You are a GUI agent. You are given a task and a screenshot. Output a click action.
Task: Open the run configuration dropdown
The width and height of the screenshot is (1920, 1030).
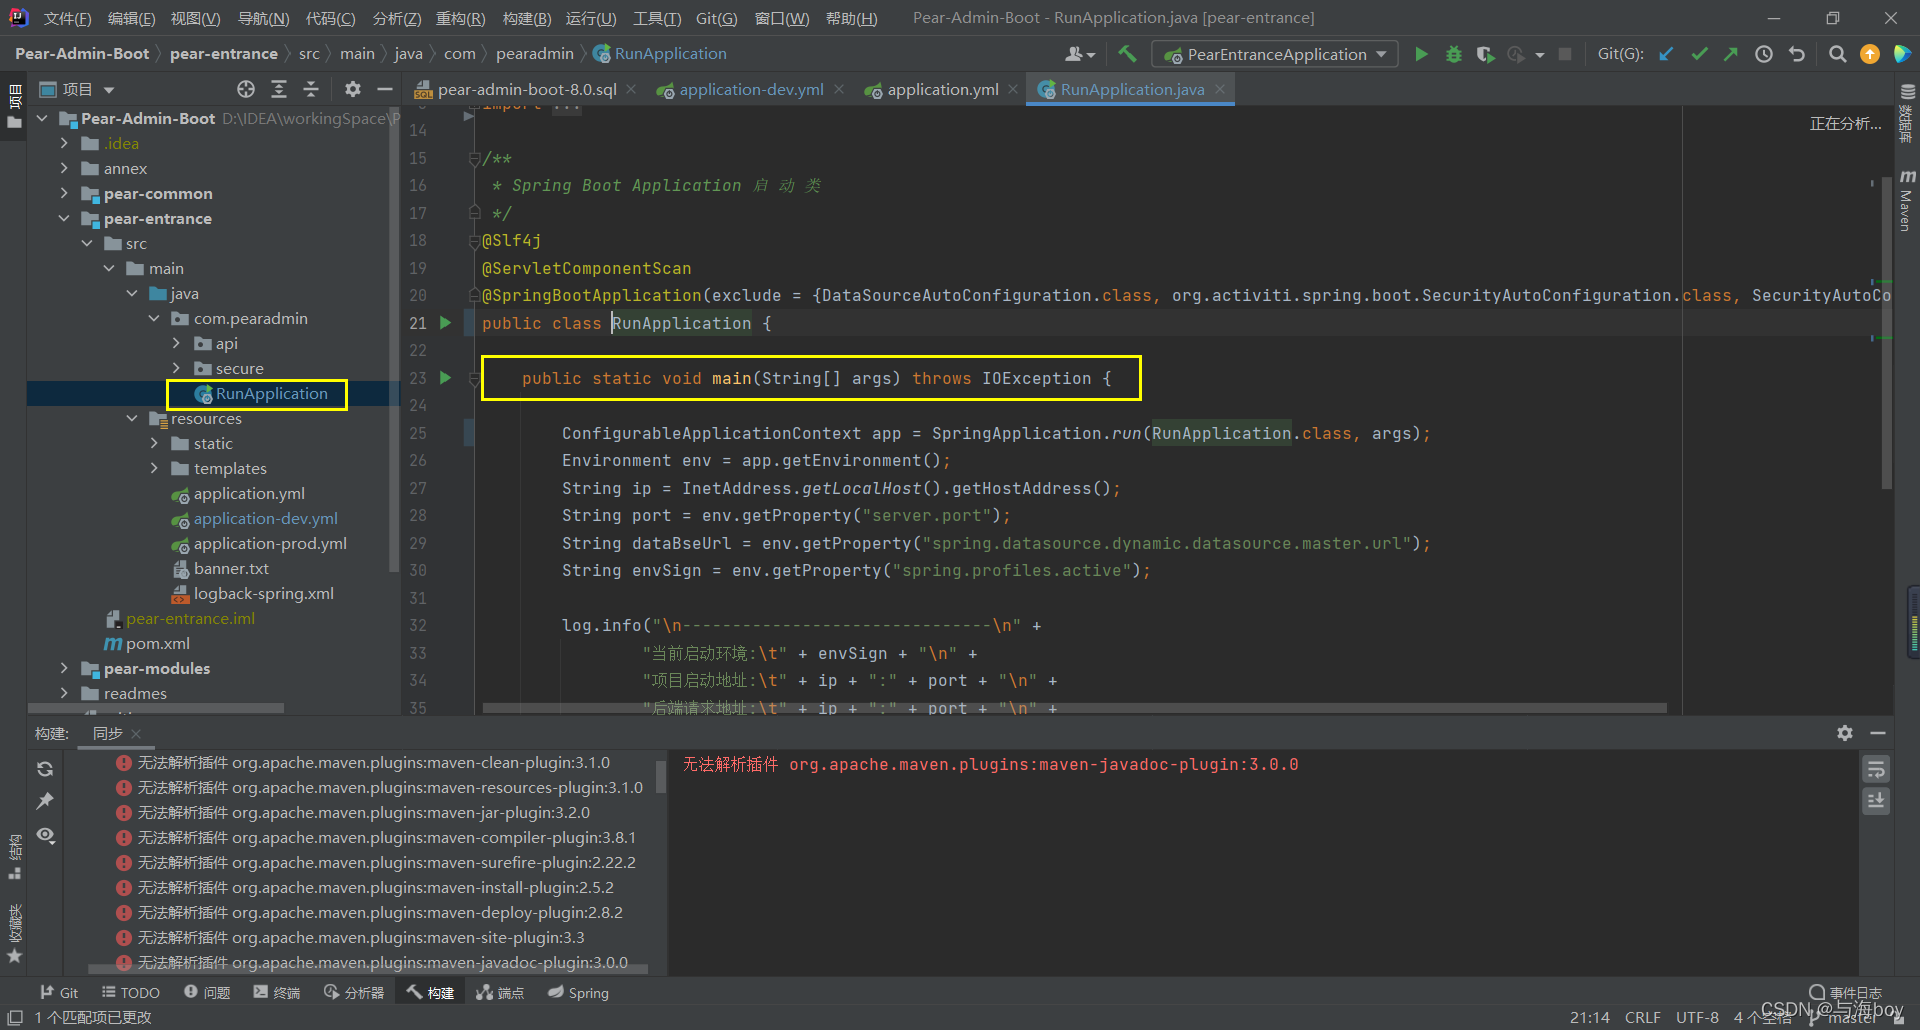(1275, 54)
